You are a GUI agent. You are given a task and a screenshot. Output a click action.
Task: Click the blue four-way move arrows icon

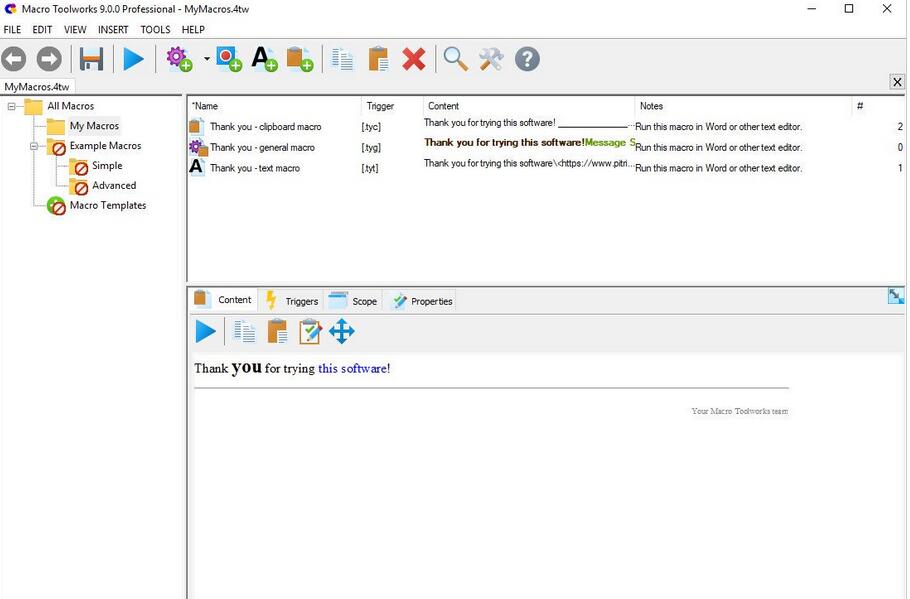tap(342, 331)
